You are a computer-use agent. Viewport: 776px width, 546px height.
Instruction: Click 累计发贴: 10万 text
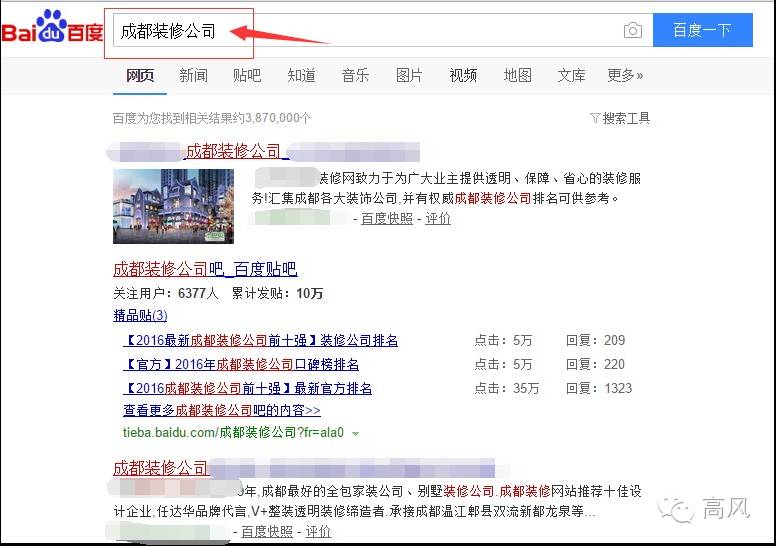coord(277,294)
